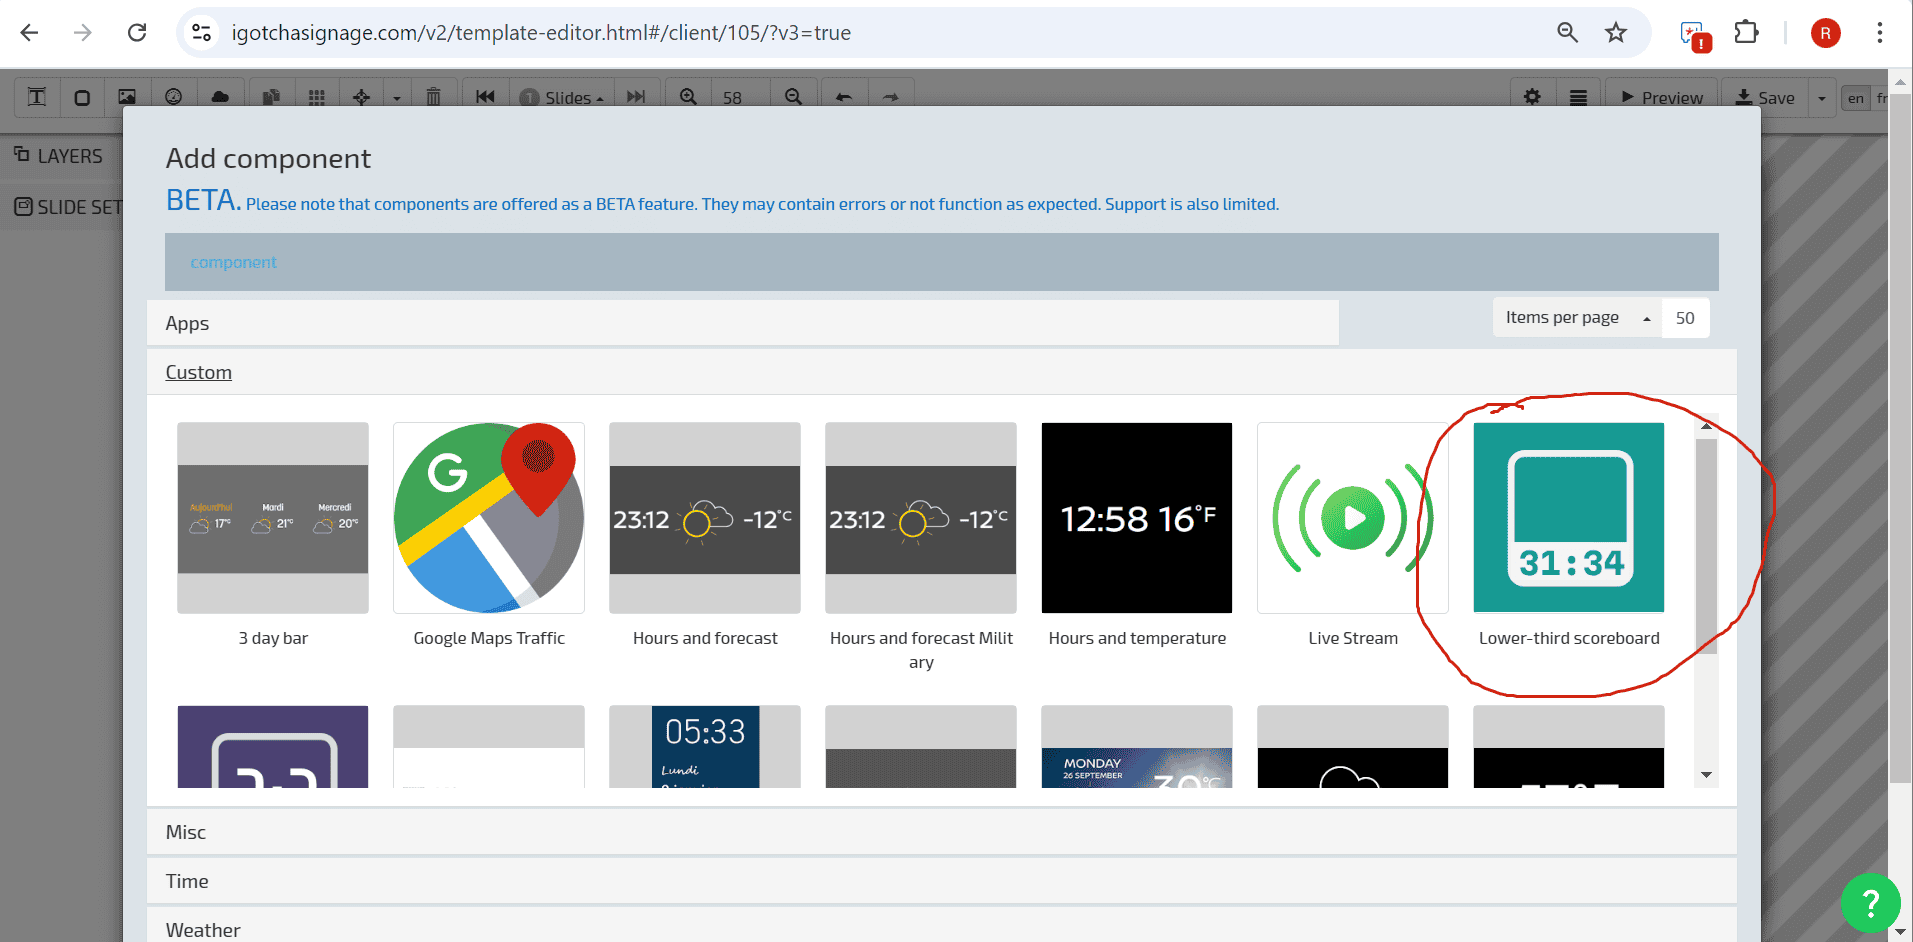
Task: Expand the Weather category section
Action: 203,929
